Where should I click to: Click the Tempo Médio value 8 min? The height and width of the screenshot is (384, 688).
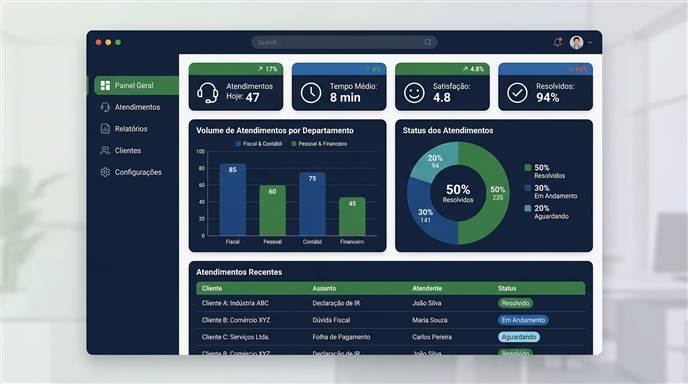point(345,97)
